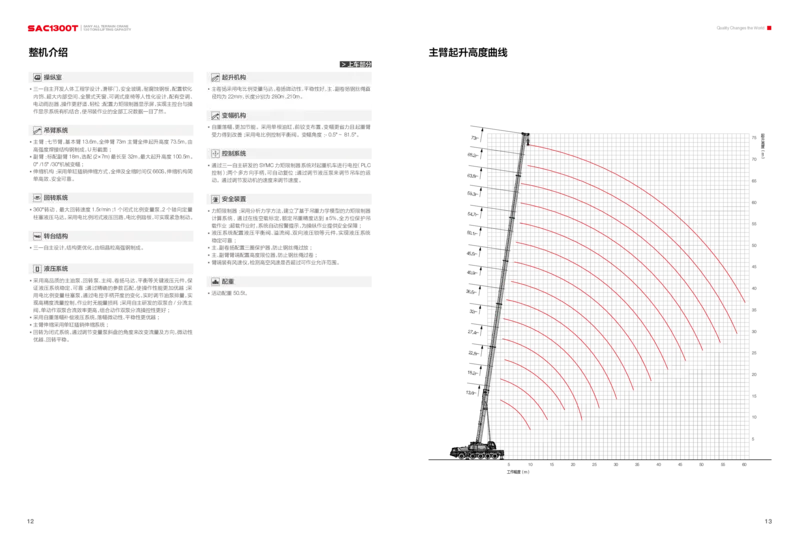800x543 pixels.
Task: Select the 安全装置 safety device icon
Action: coord(214,199)
